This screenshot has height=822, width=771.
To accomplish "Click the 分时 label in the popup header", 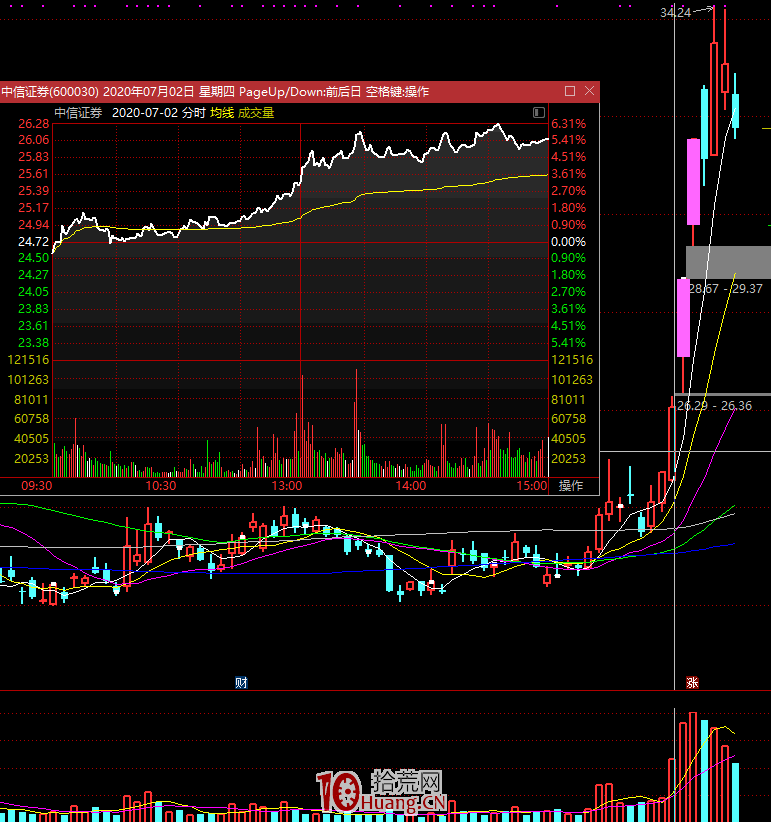I will [x=195, y=113].
